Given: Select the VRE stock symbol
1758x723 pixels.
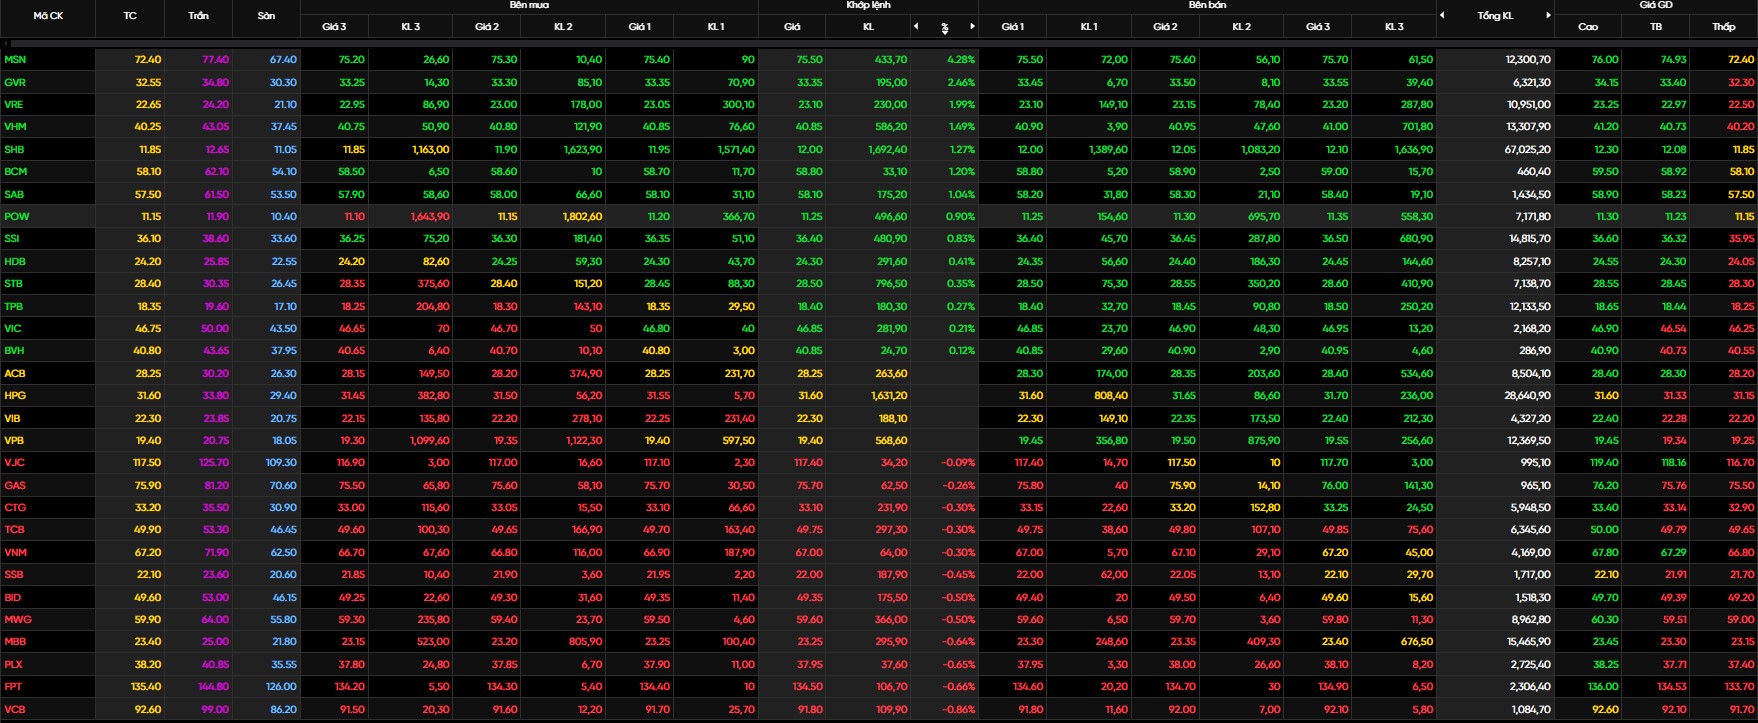Looking at the screenshot, I should (x=14, y=104).
